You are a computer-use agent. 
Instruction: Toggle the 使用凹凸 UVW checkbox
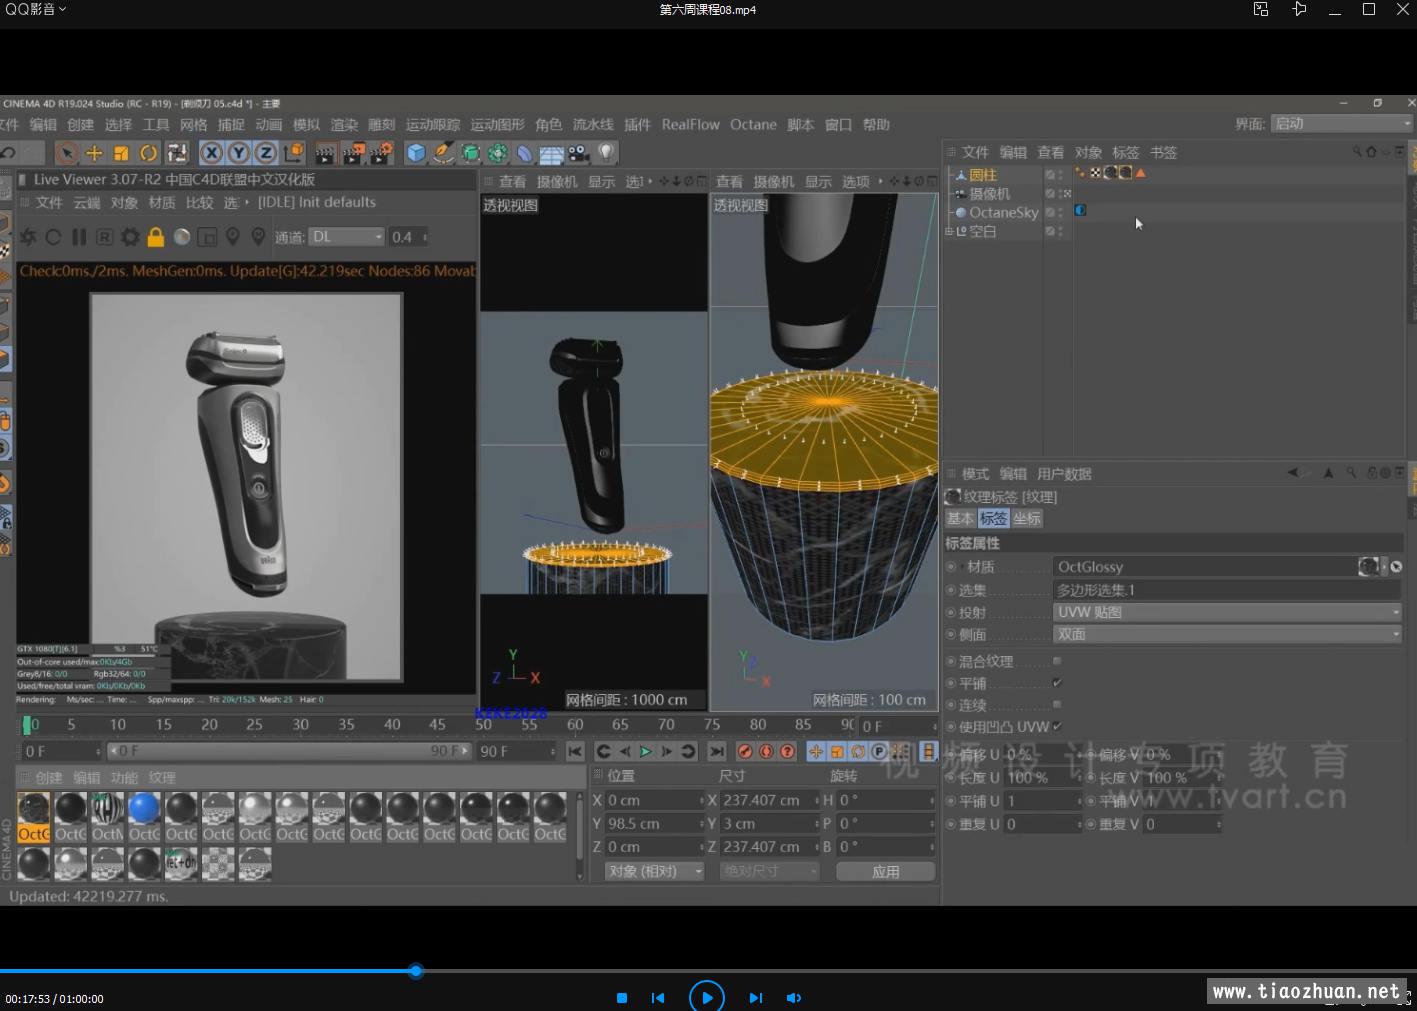(1057, 726)
